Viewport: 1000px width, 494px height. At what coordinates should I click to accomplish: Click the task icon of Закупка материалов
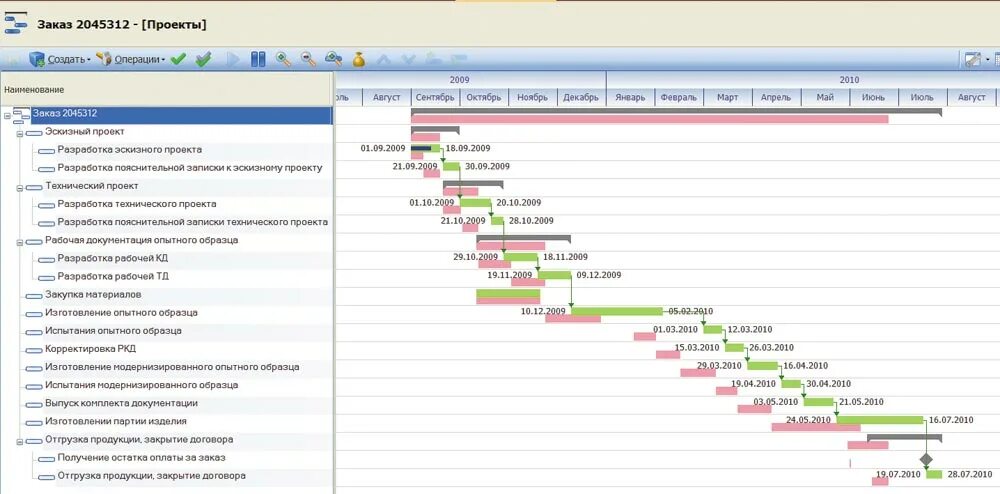pos(34,296)
